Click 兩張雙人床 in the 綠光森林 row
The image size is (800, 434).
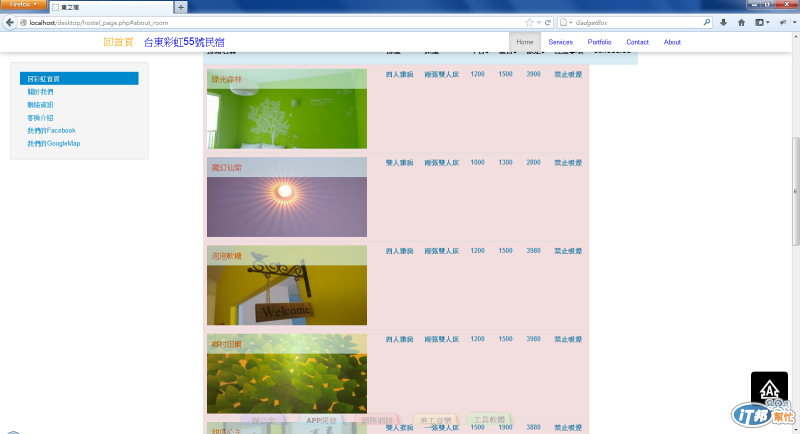coord(442,74)
